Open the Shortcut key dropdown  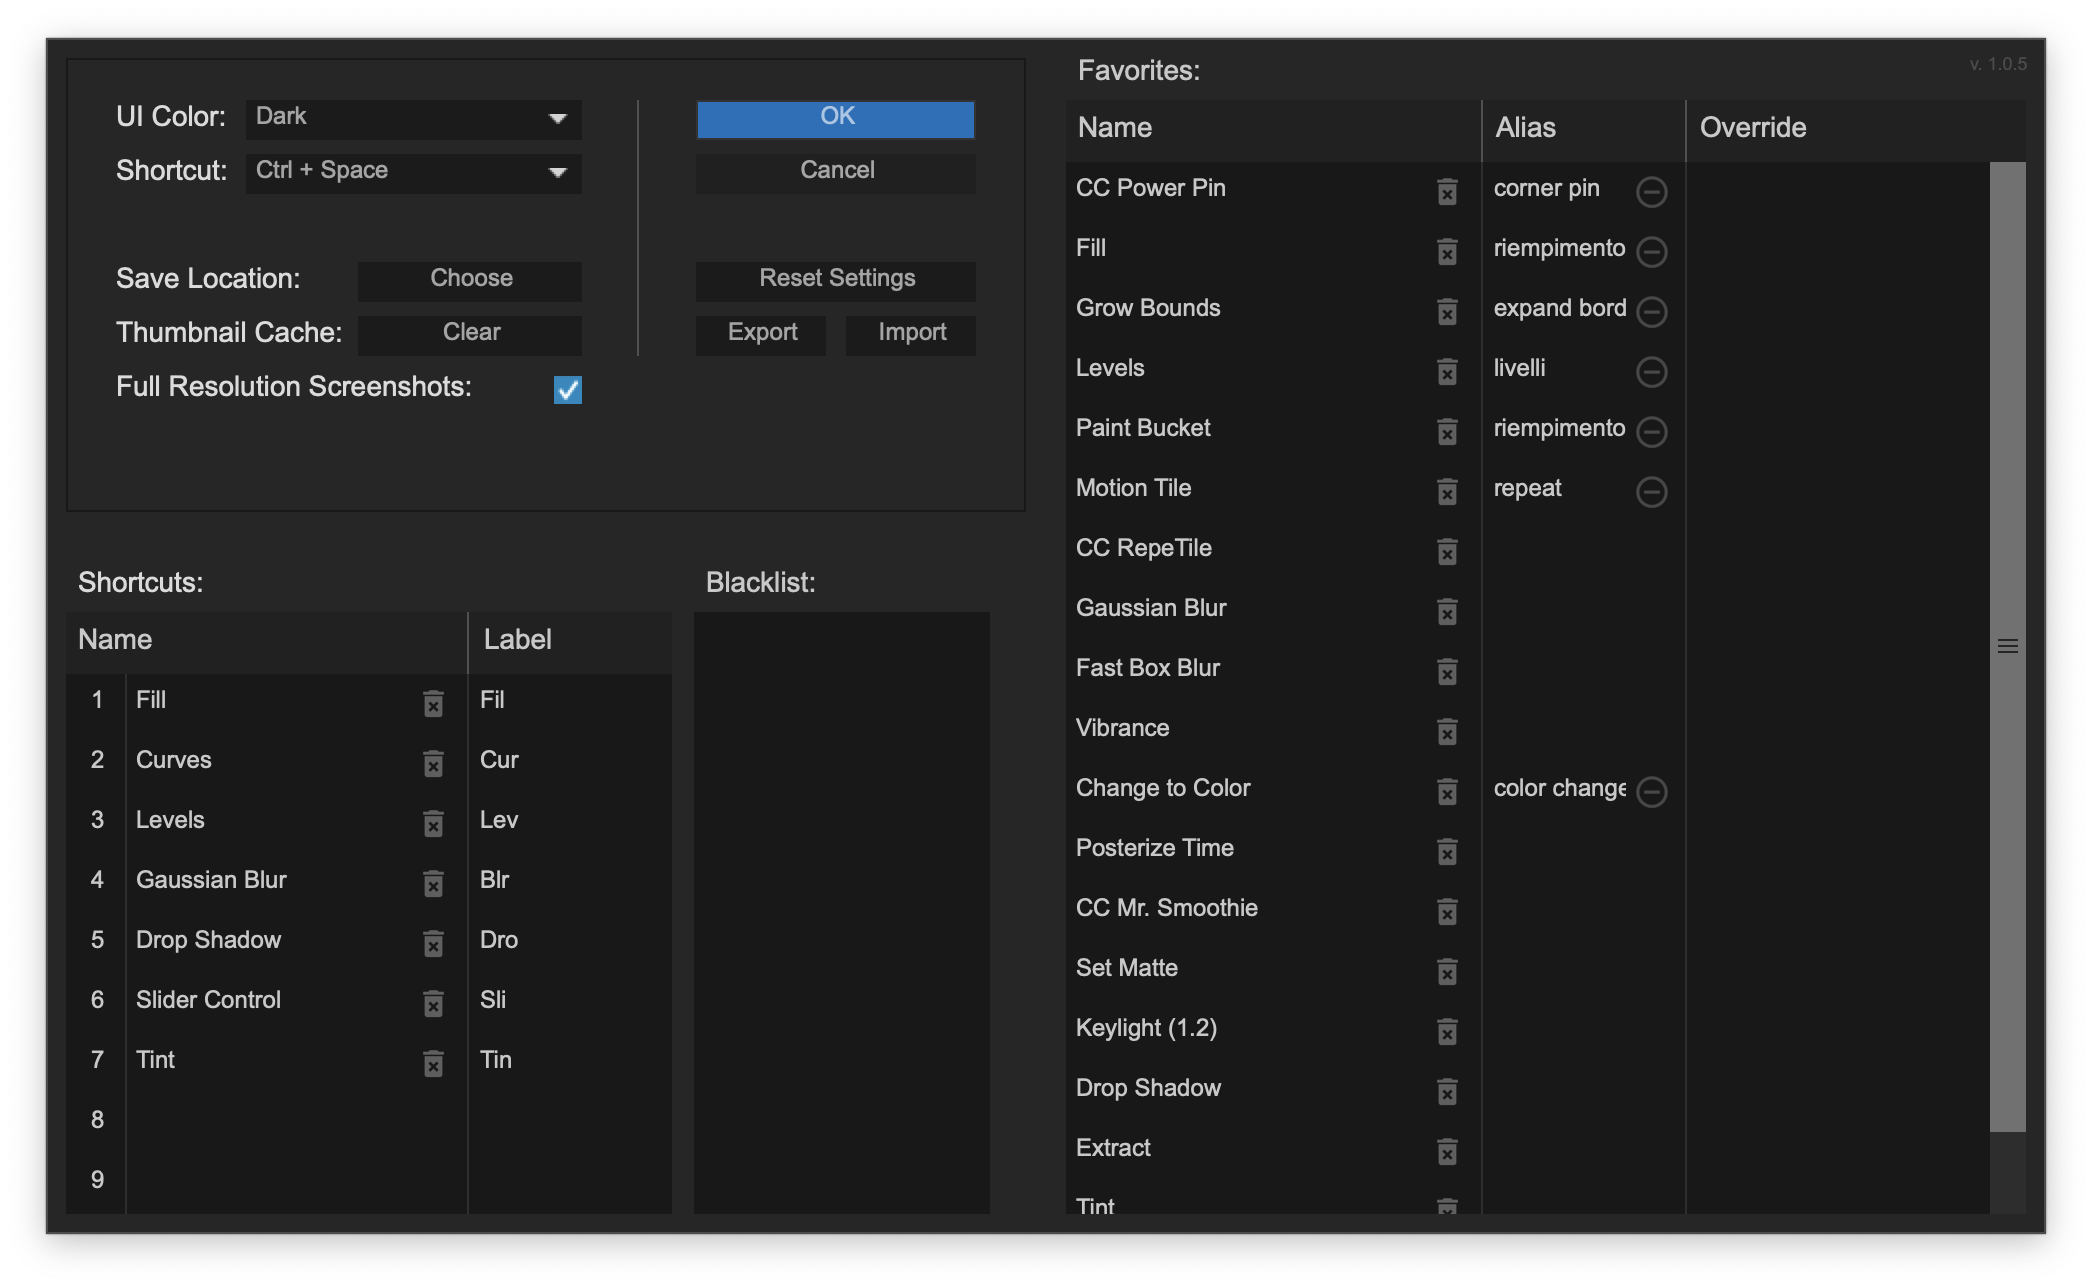click(414, 172)
